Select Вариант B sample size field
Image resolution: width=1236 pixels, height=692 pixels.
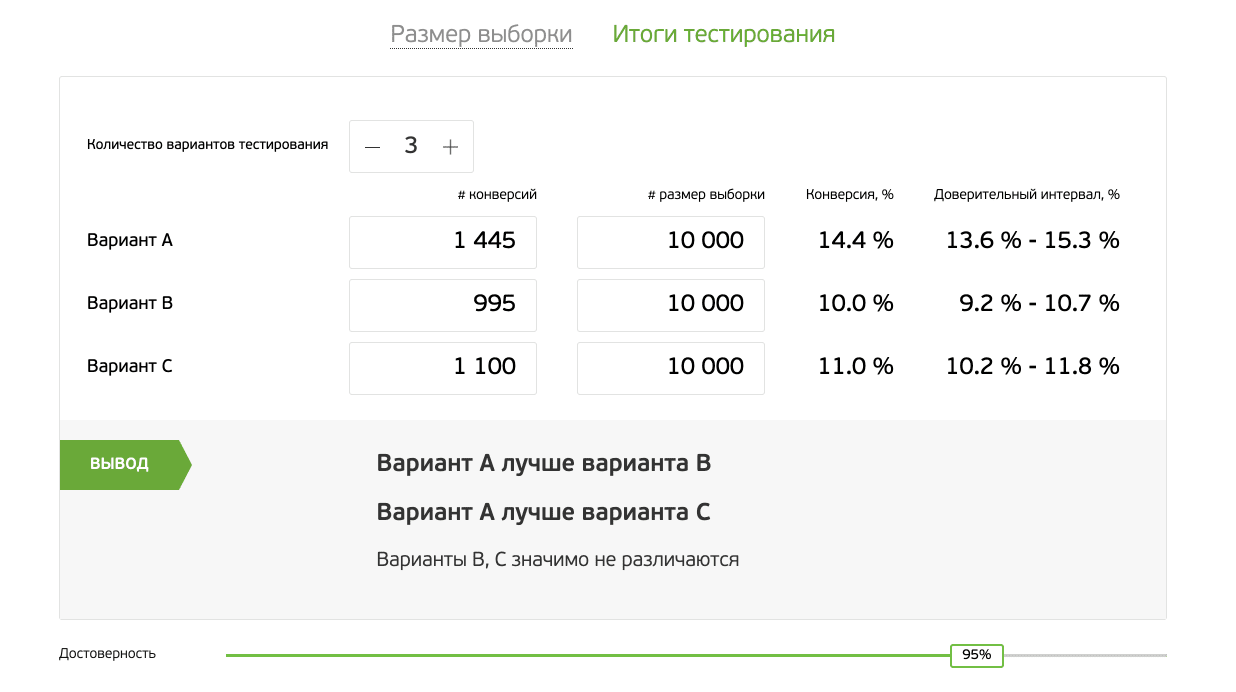coord(670,305)
